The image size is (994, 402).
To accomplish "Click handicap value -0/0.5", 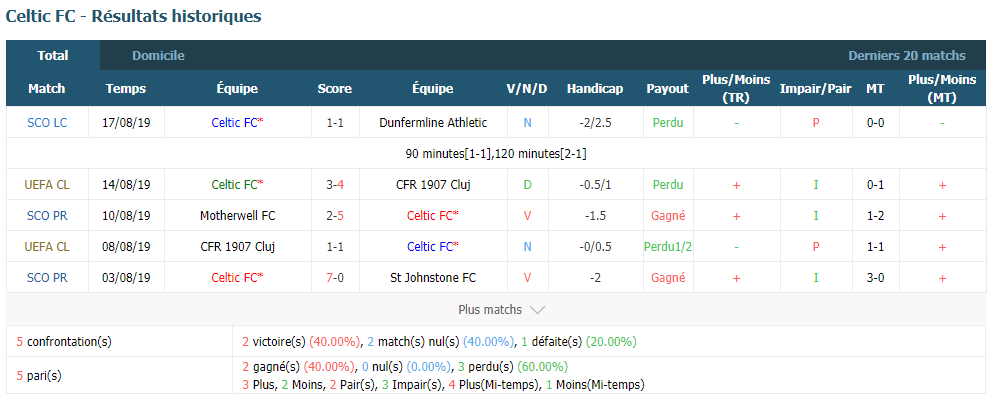I will 595,247.
